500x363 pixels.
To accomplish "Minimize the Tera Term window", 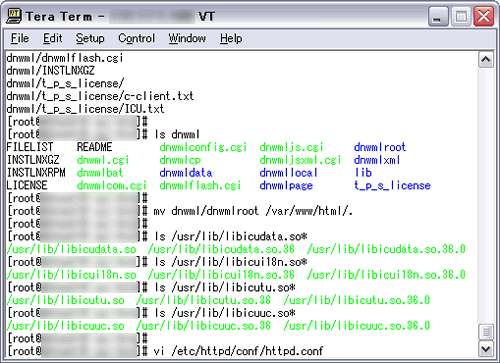I will coord(438,16).
